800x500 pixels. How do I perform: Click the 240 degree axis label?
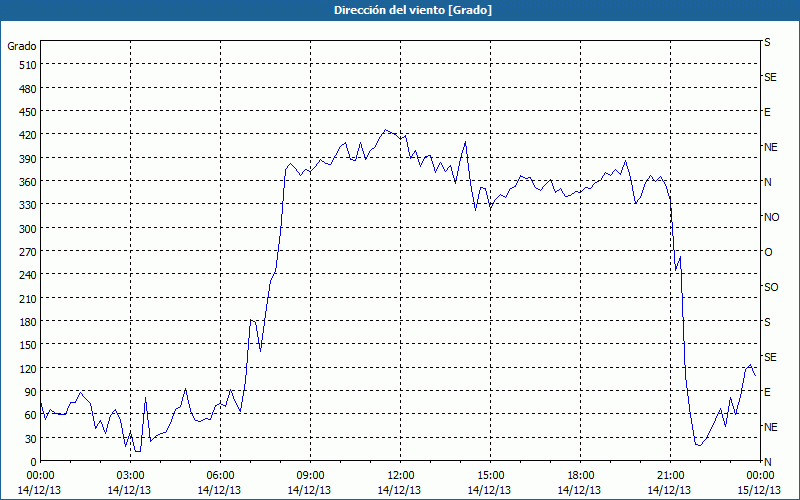pos(28,275)
